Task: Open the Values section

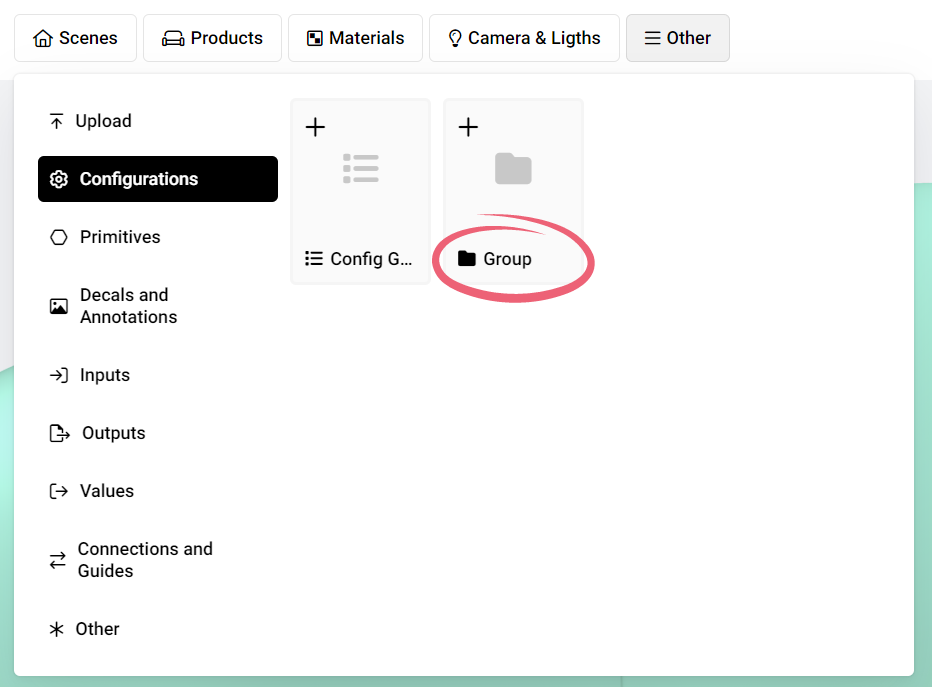Action: coord(106,491)
